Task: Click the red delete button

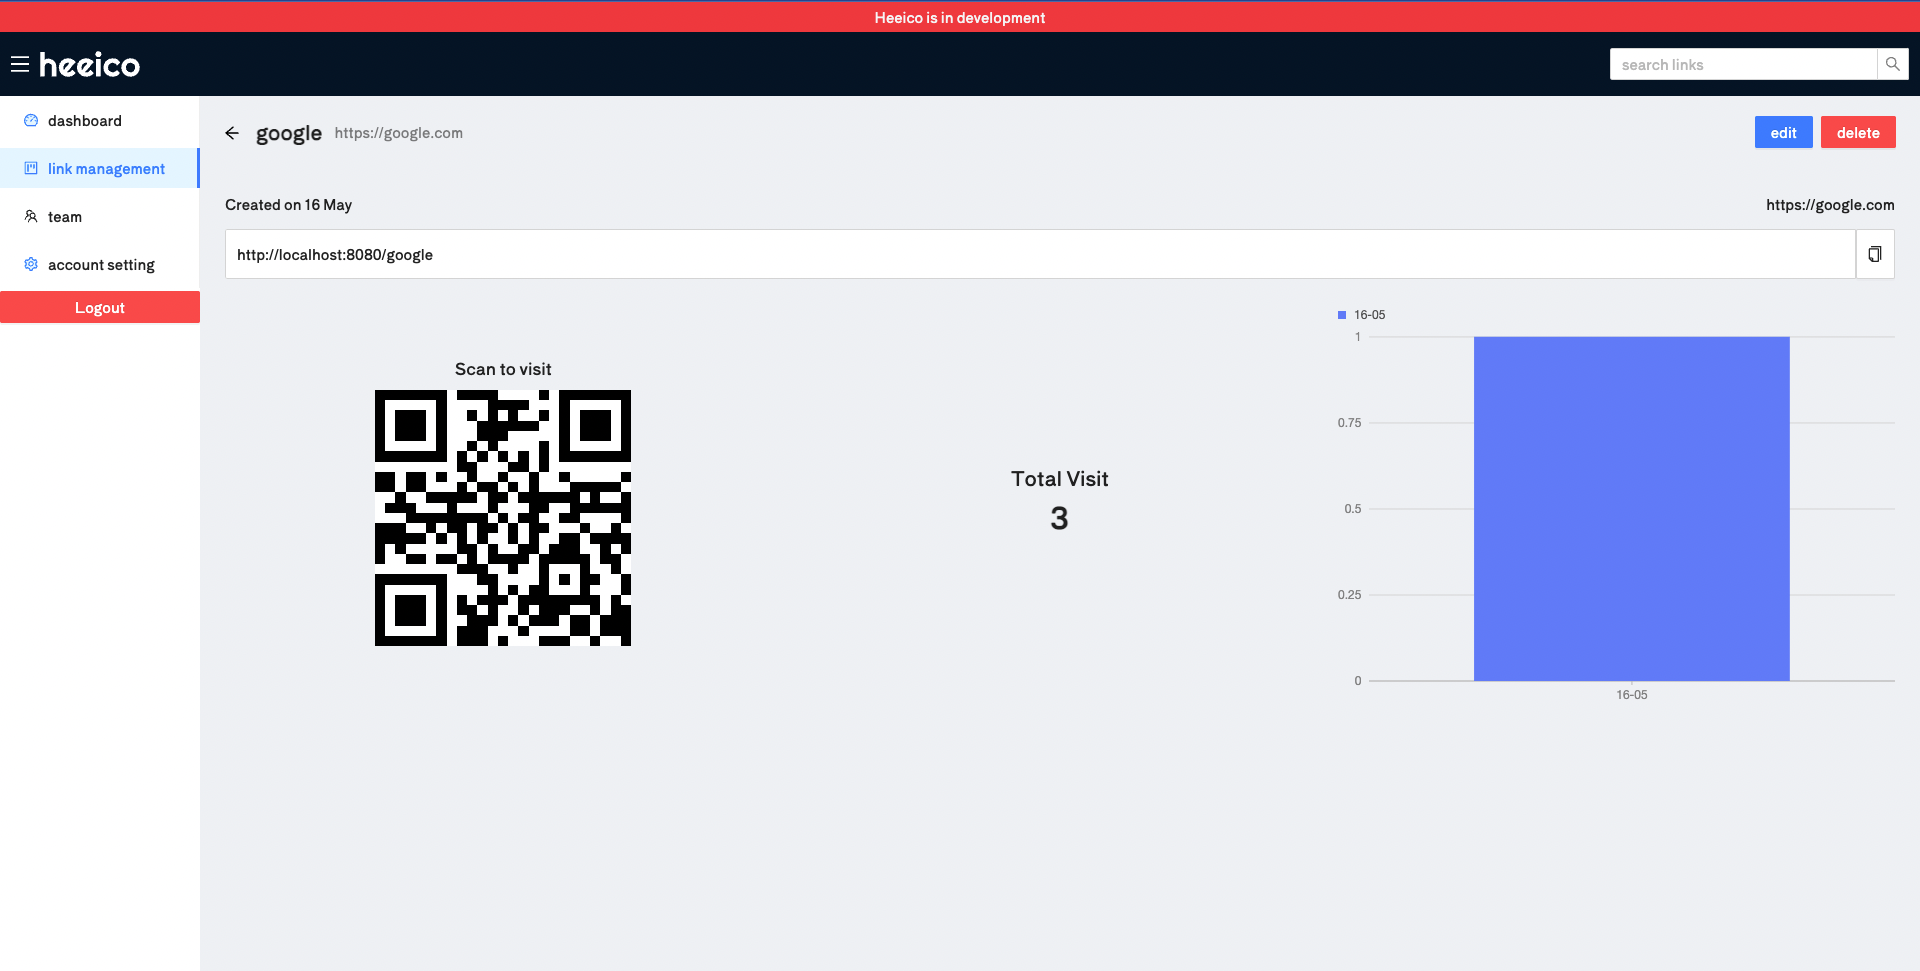Action: tap(1858, 132)
